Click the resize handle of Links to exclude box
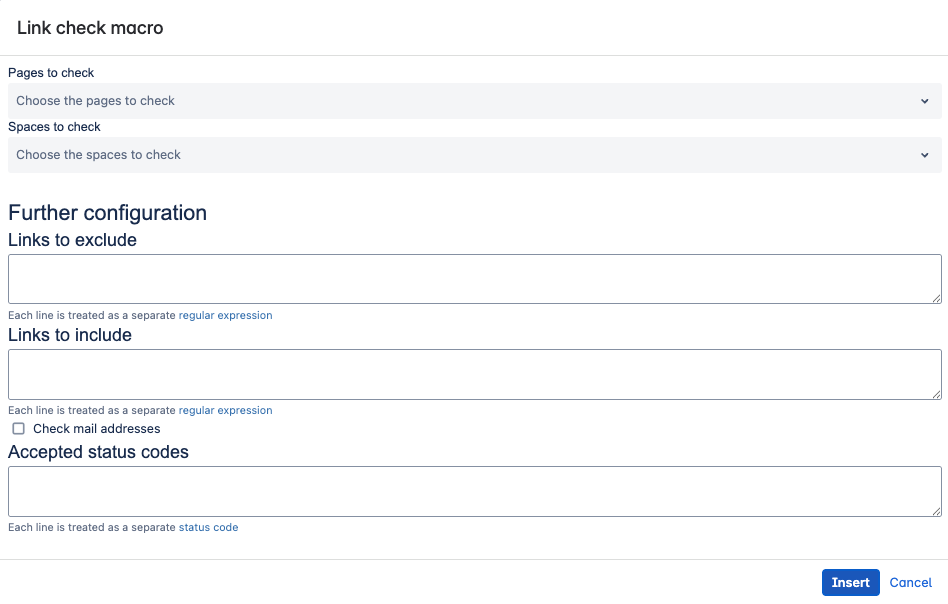Screen dimensions: 948x604 pos(936,298)
